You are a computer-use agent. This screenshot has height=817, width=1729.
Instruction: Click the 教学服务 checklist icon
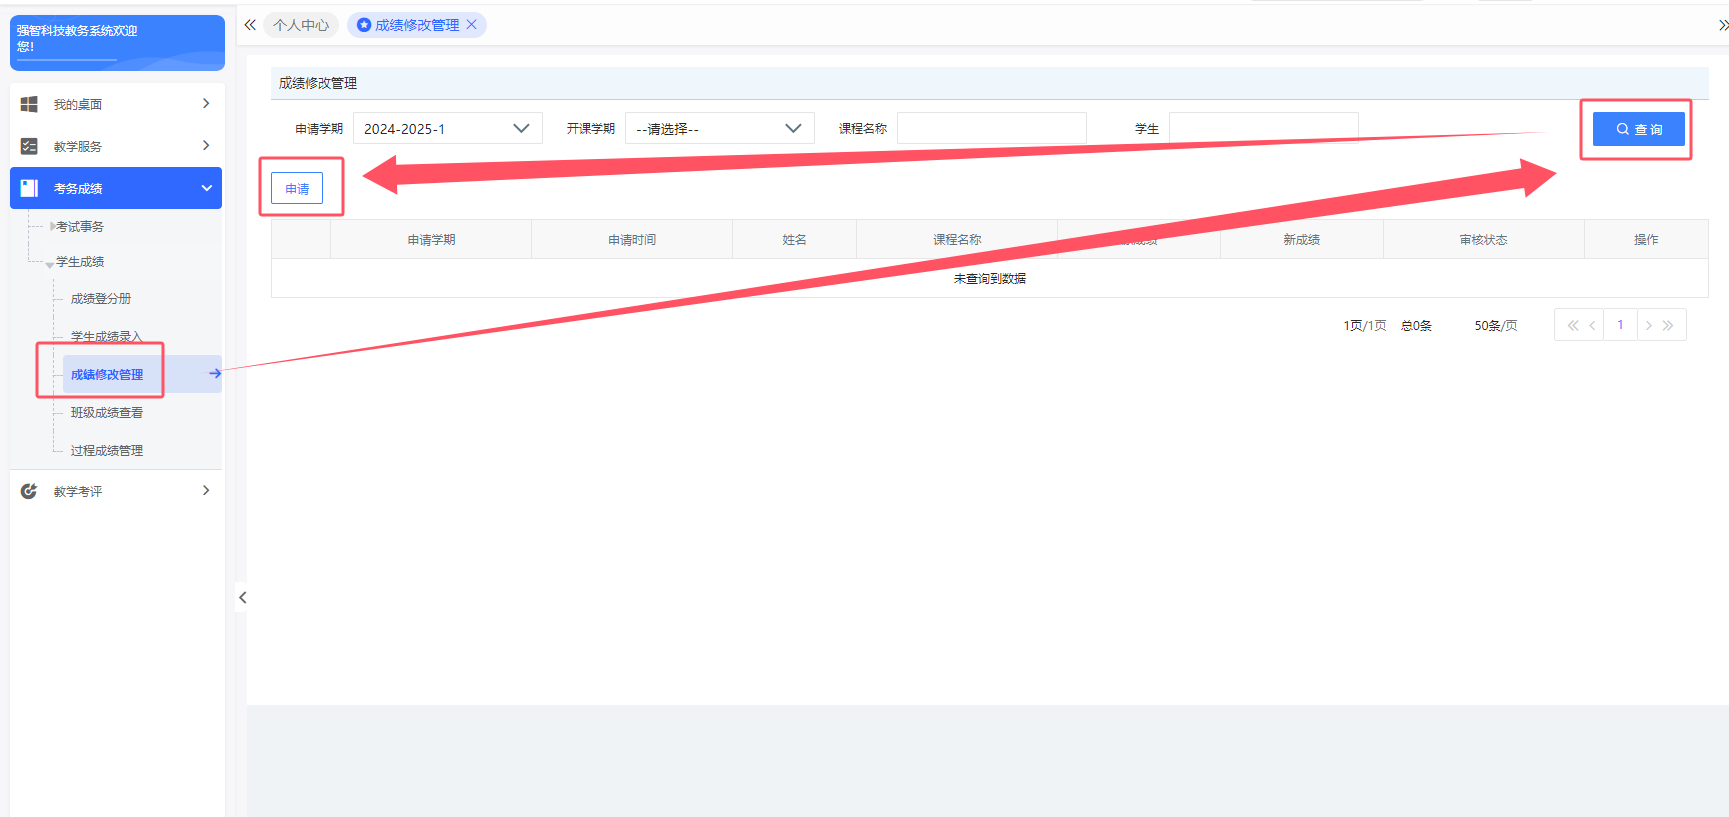29,146
